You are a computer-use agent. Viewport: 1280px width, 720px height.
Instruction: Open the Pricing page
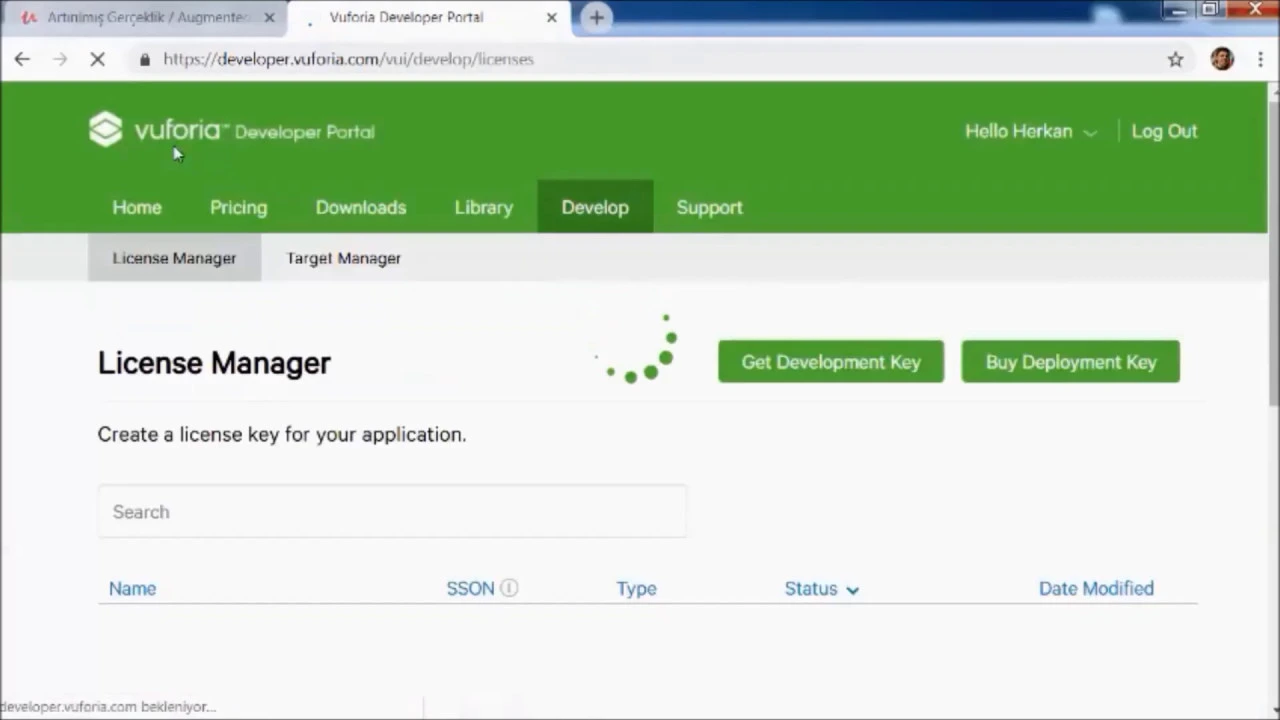[x=238, y=207]
